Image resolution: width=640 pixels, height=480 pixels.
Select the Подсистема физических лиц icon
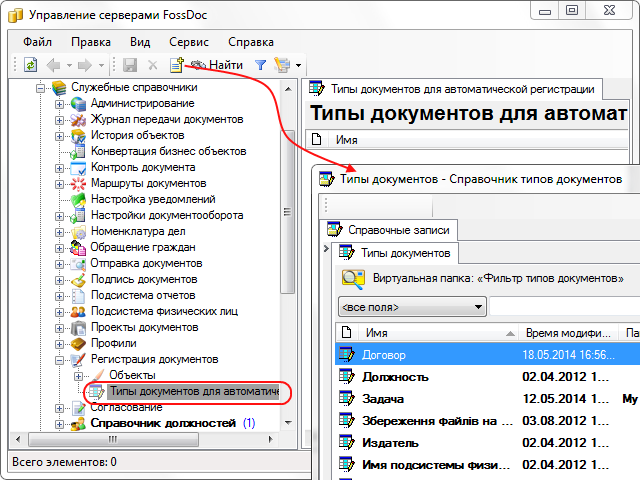click(78, 311)
